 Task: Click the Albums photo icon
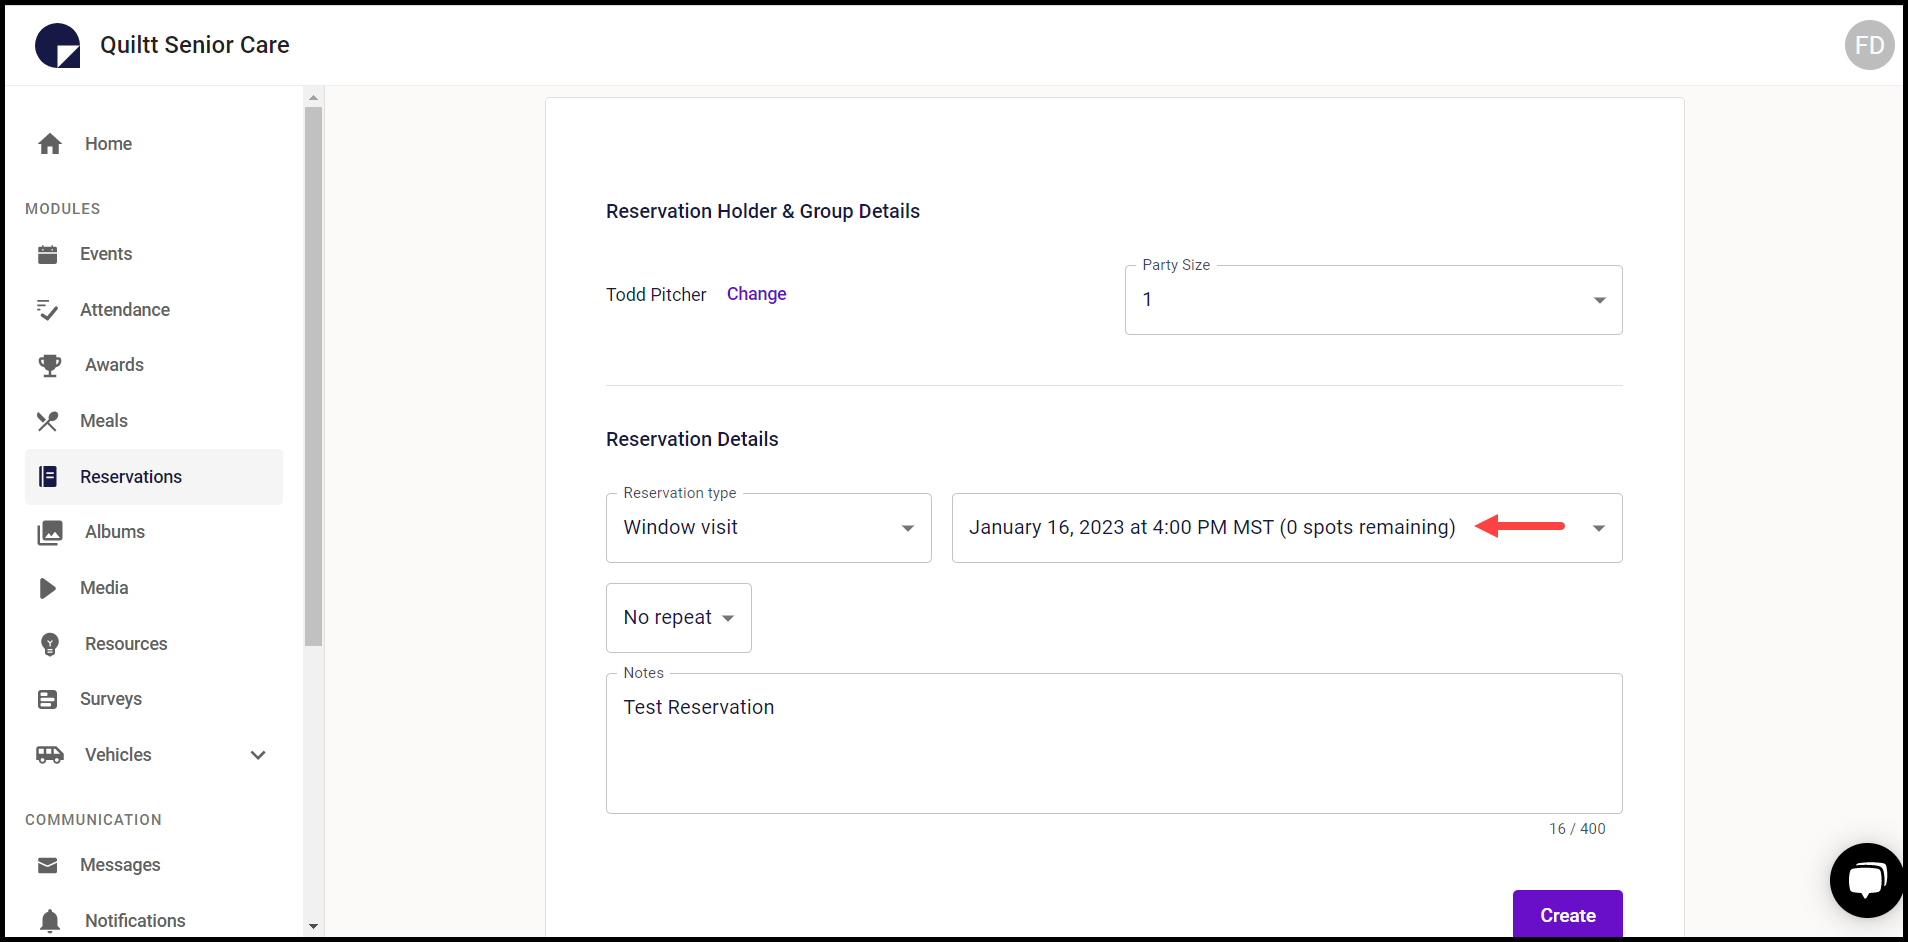pyautogui.click(x=50, y=532)
